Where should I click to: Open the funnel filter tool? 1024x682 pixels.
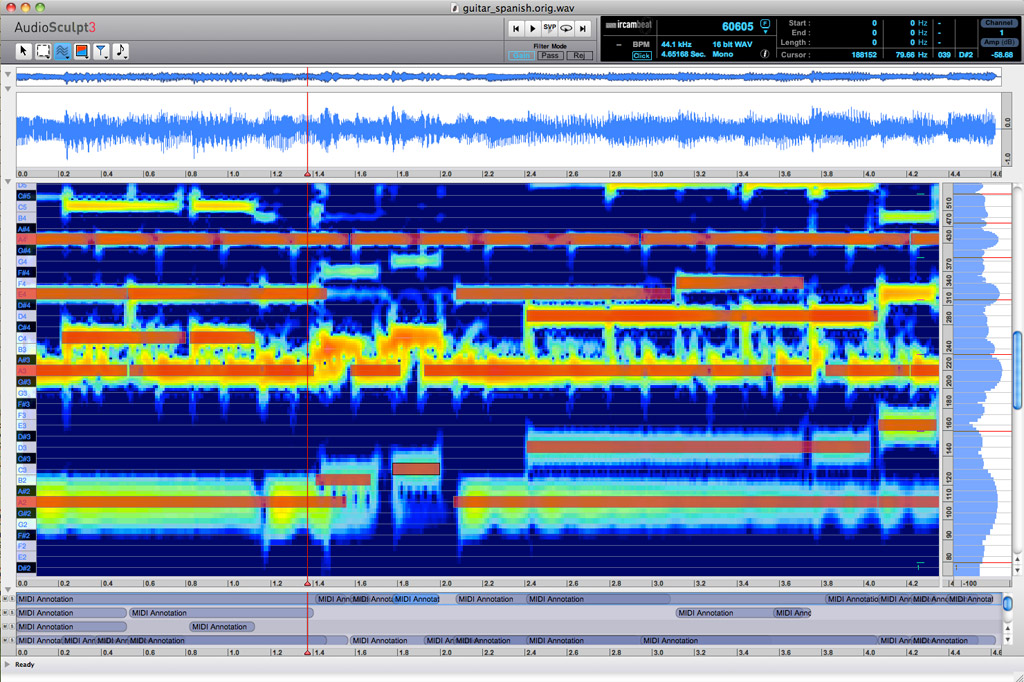pos(101,51)
